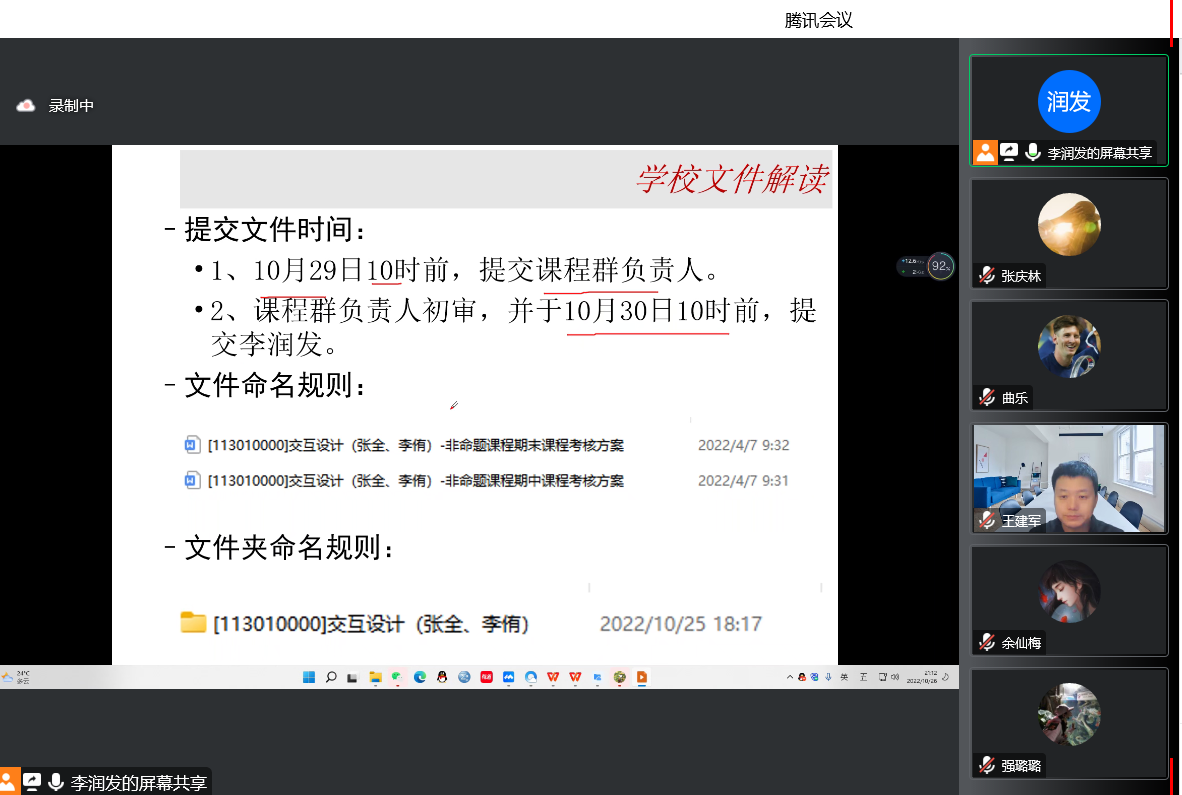
Task: Open File Explorer from the taskbar
Action: pyautogui.click(x=375, y=677)
